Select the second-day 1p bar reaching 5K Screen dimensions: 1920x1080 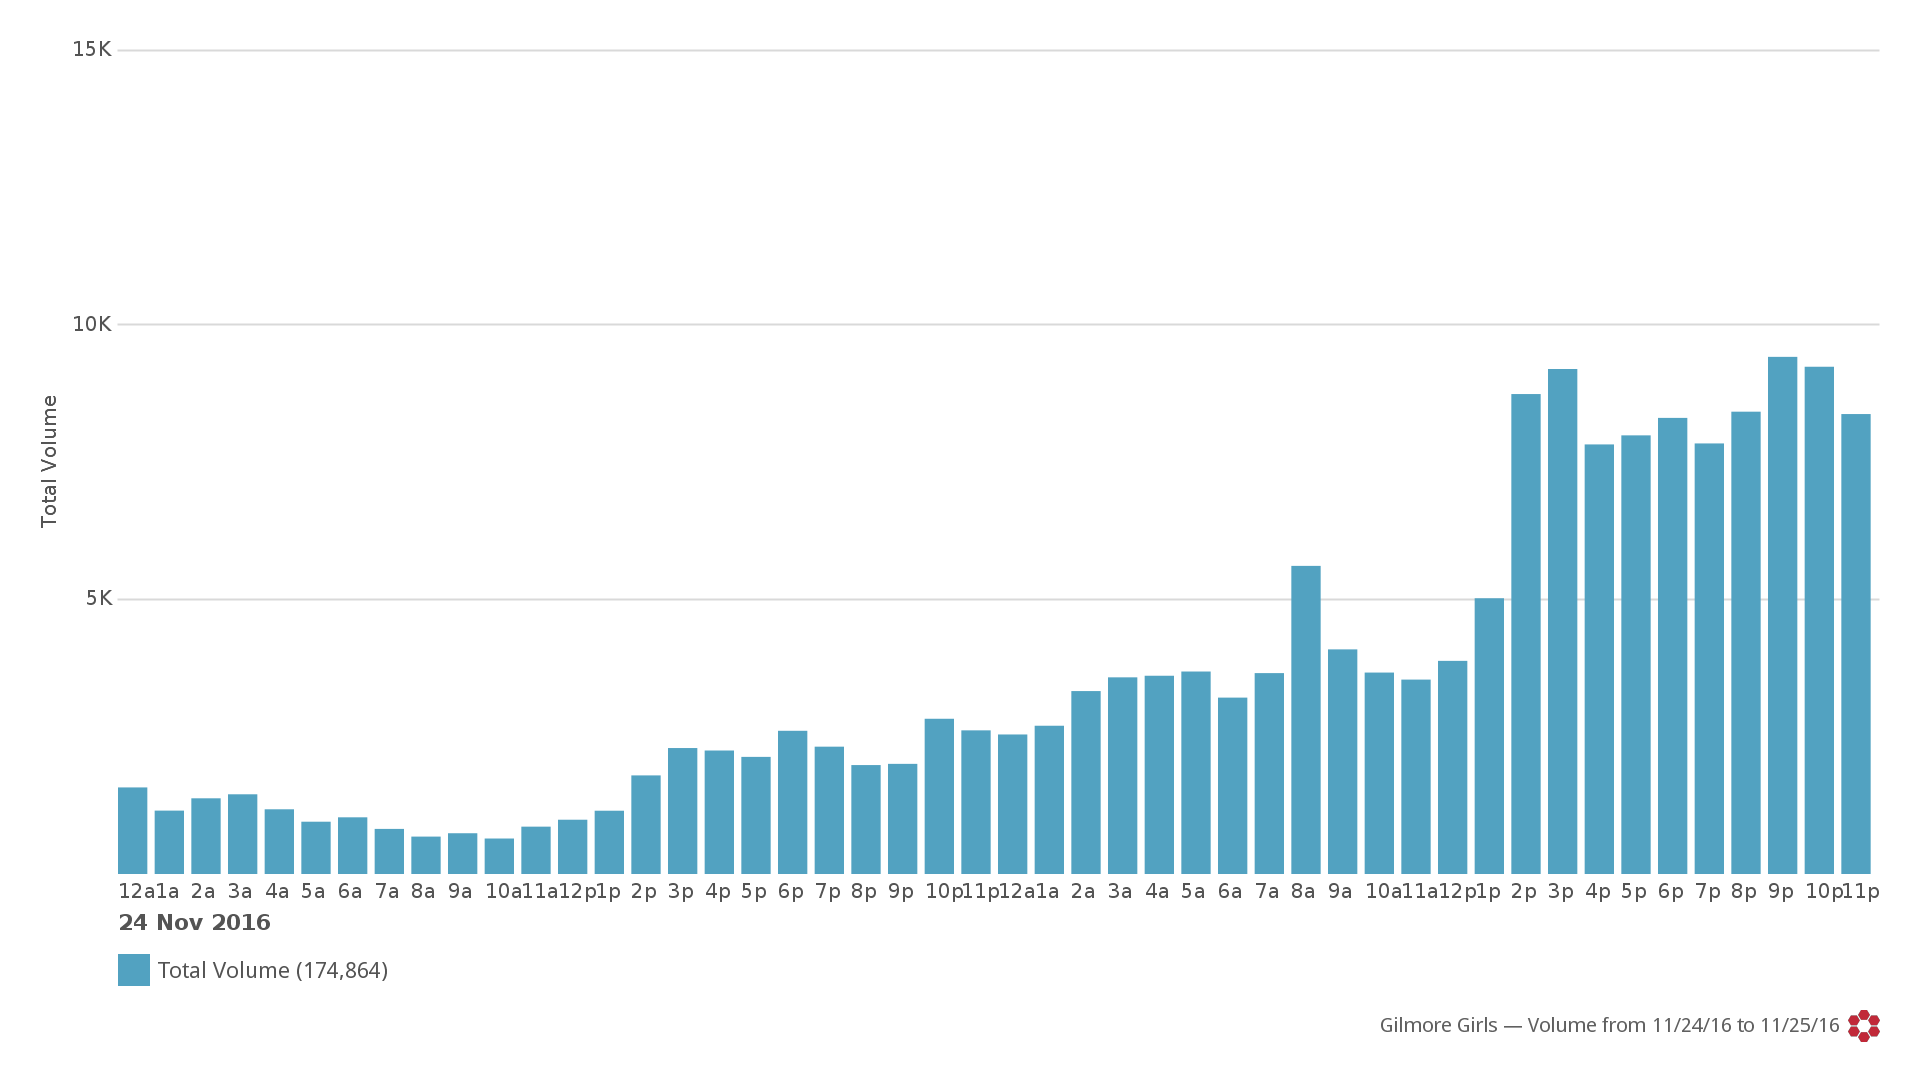(1489, 736)
